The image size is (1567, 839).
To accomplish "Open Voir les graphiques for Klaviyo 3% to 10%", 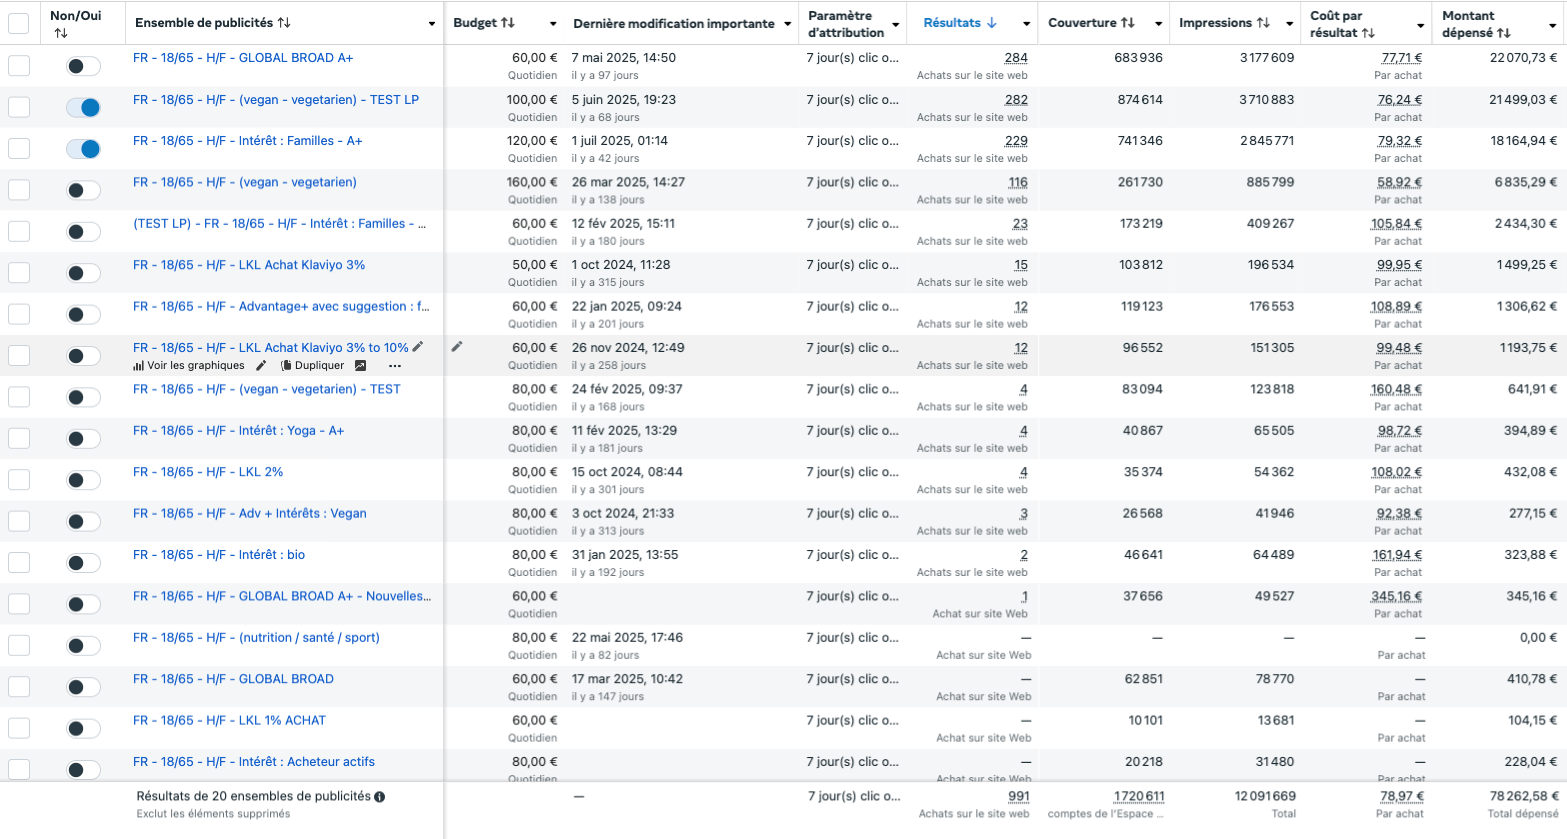I will [189, 365].
